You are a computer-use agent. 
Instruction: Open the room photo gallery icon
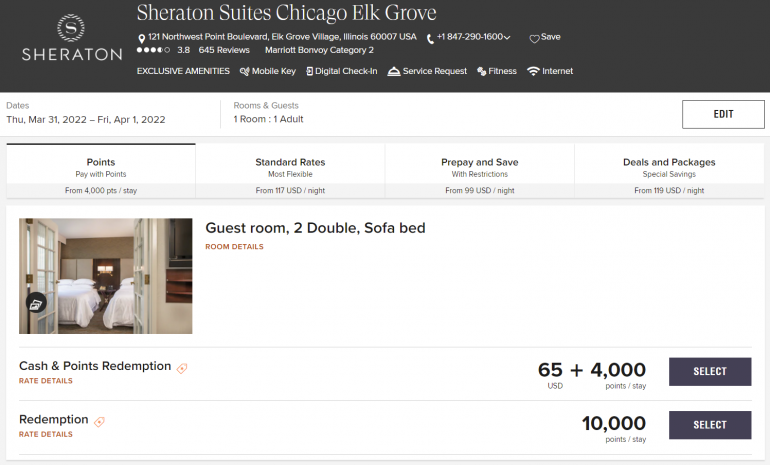(36, 303)
